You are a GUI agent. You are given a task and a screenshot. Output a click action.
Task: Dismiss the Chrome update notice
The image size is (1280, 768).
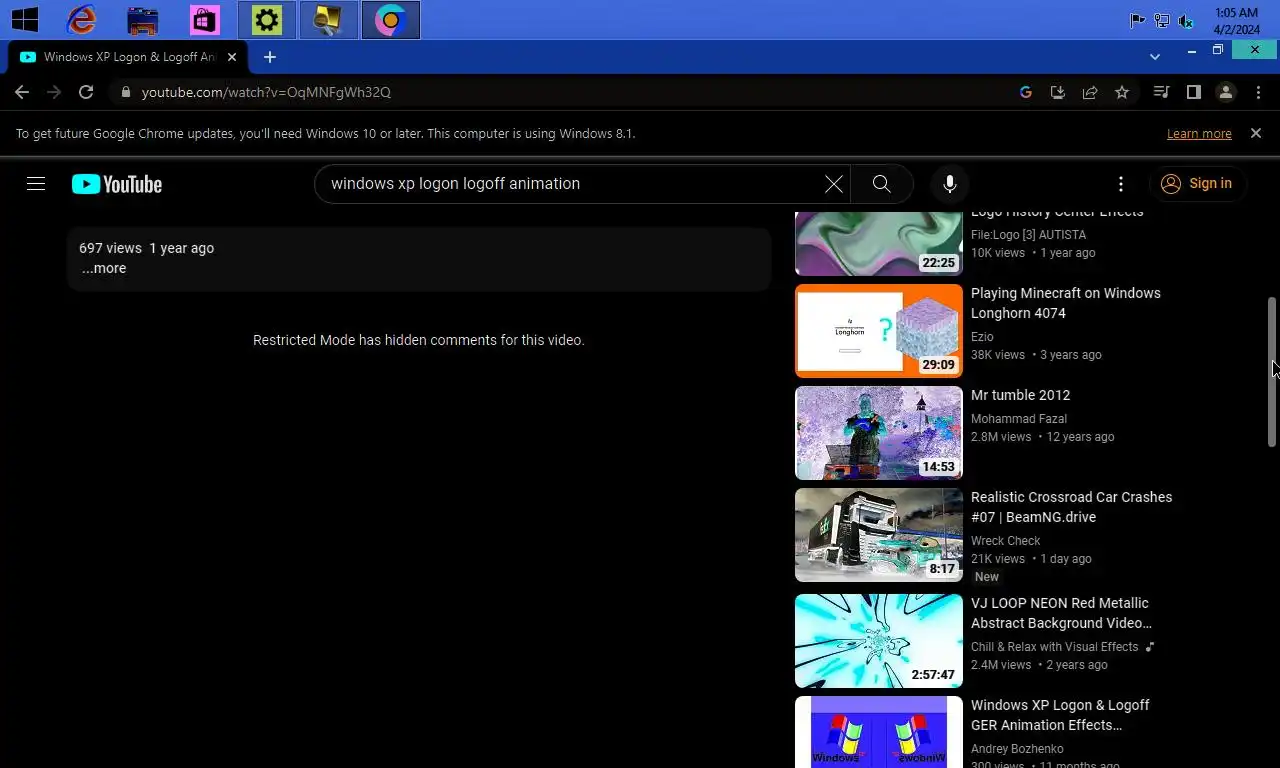pos(1256,133)
